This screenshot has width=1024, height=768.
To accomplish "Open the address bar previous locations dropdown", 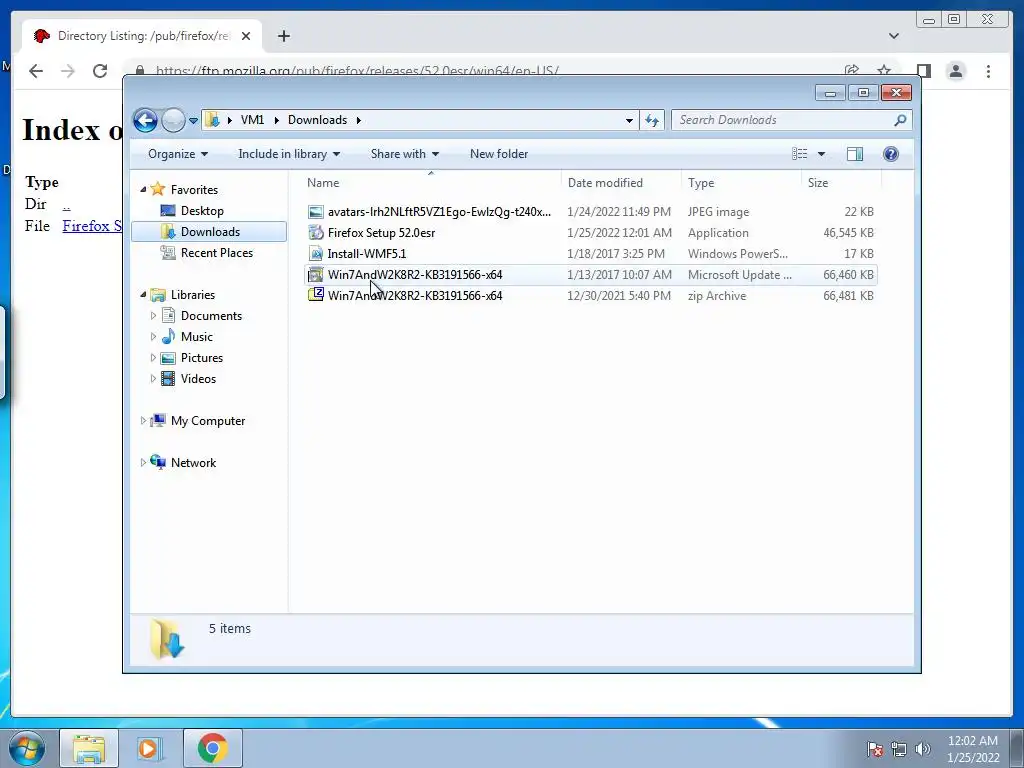I will (x=629, y=120).
